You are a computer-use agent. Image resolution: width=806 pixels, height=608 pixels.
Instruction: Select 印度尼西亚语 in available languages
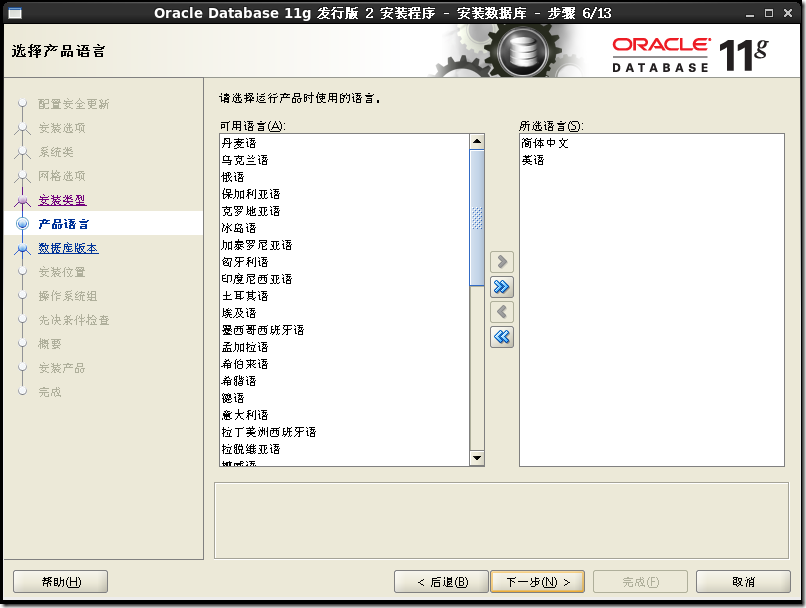tap(344, 279)
